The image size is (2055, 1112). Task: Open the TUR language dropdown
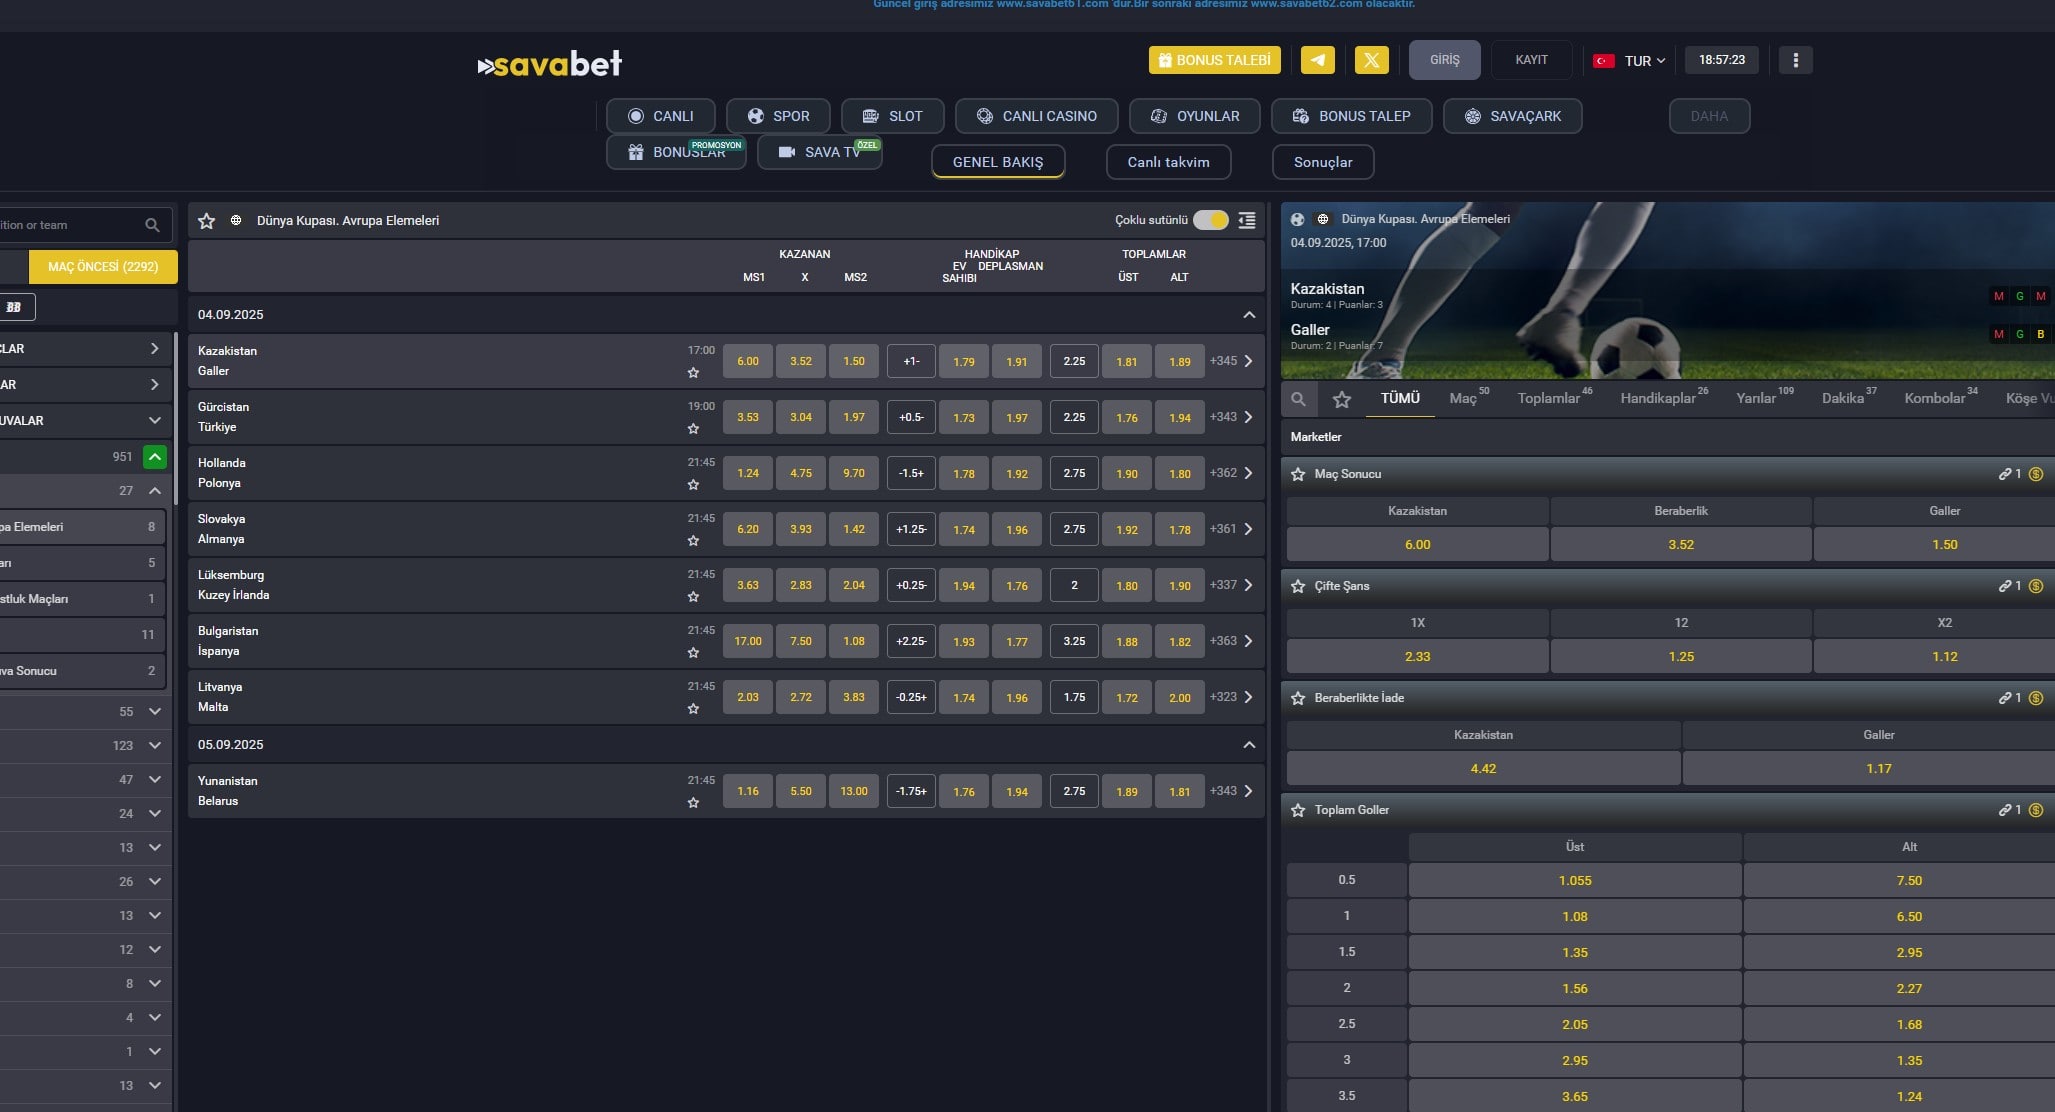tap(1631, 61)
